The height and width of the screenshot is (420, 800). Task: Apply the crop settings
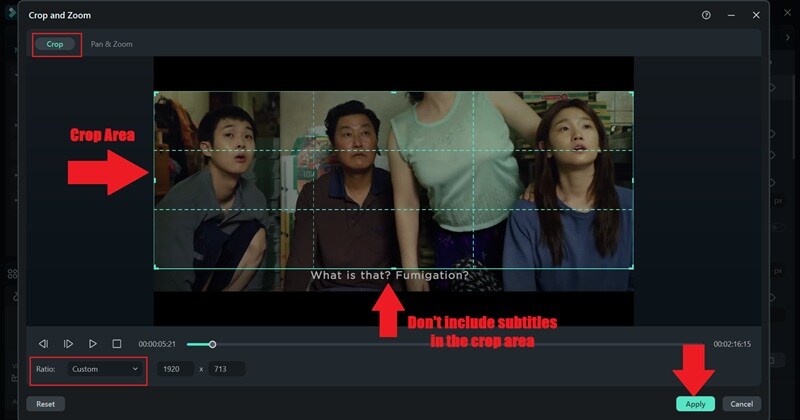pyautogui.click(x=695, y=404)
